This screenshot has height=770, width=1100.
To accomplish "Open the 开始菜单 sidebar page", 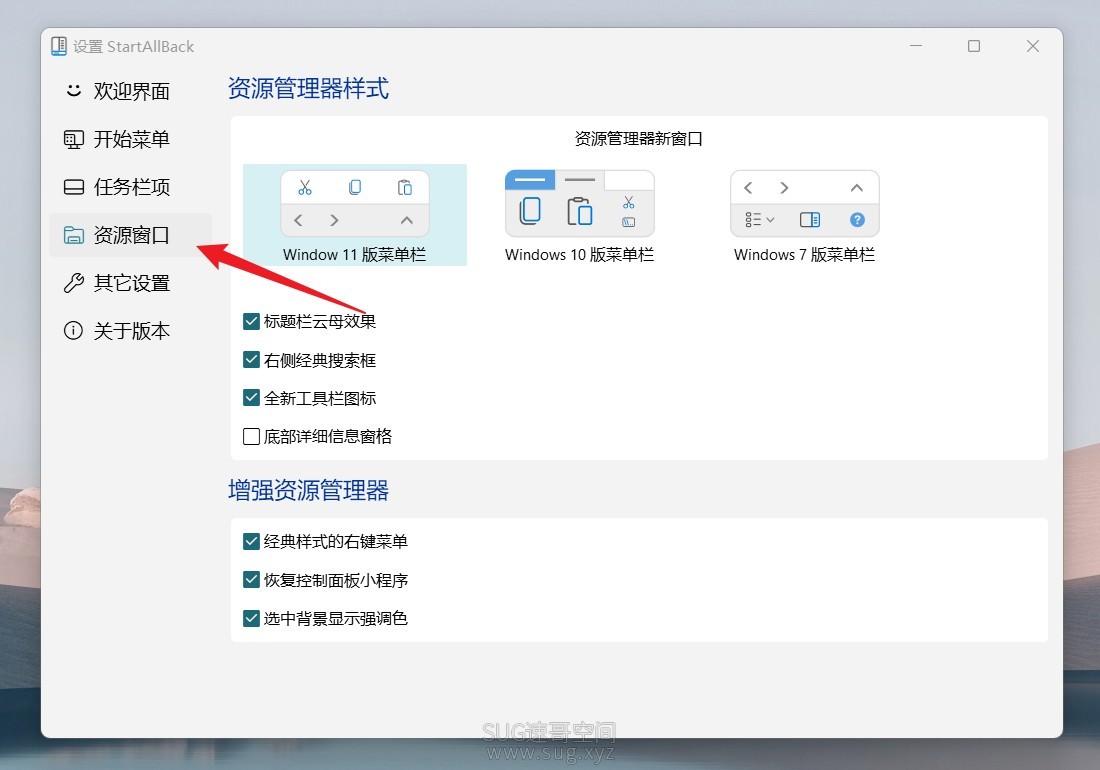I will pos(130,140).
